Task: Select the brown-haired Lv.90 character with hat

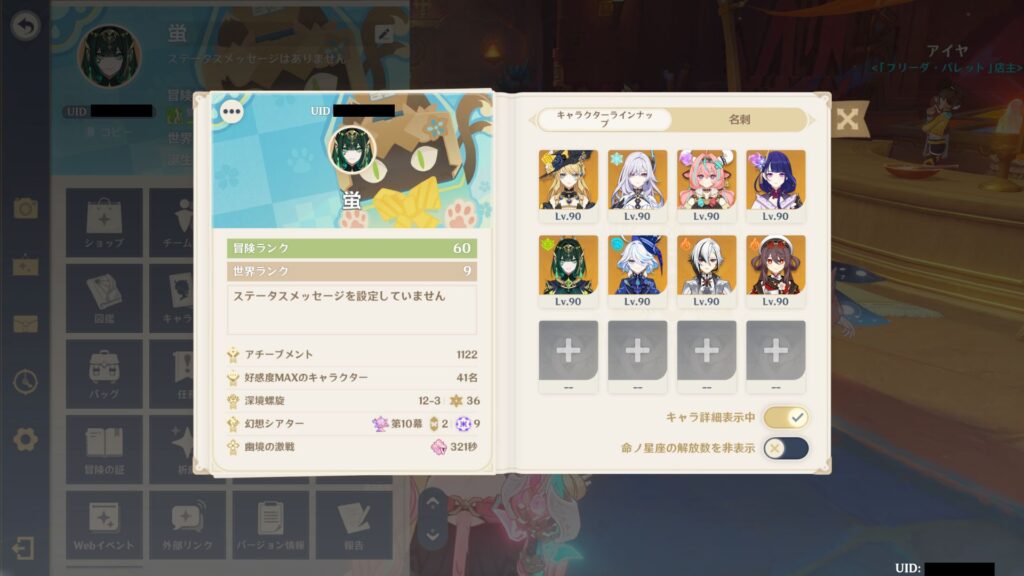Action: (776, 272)
